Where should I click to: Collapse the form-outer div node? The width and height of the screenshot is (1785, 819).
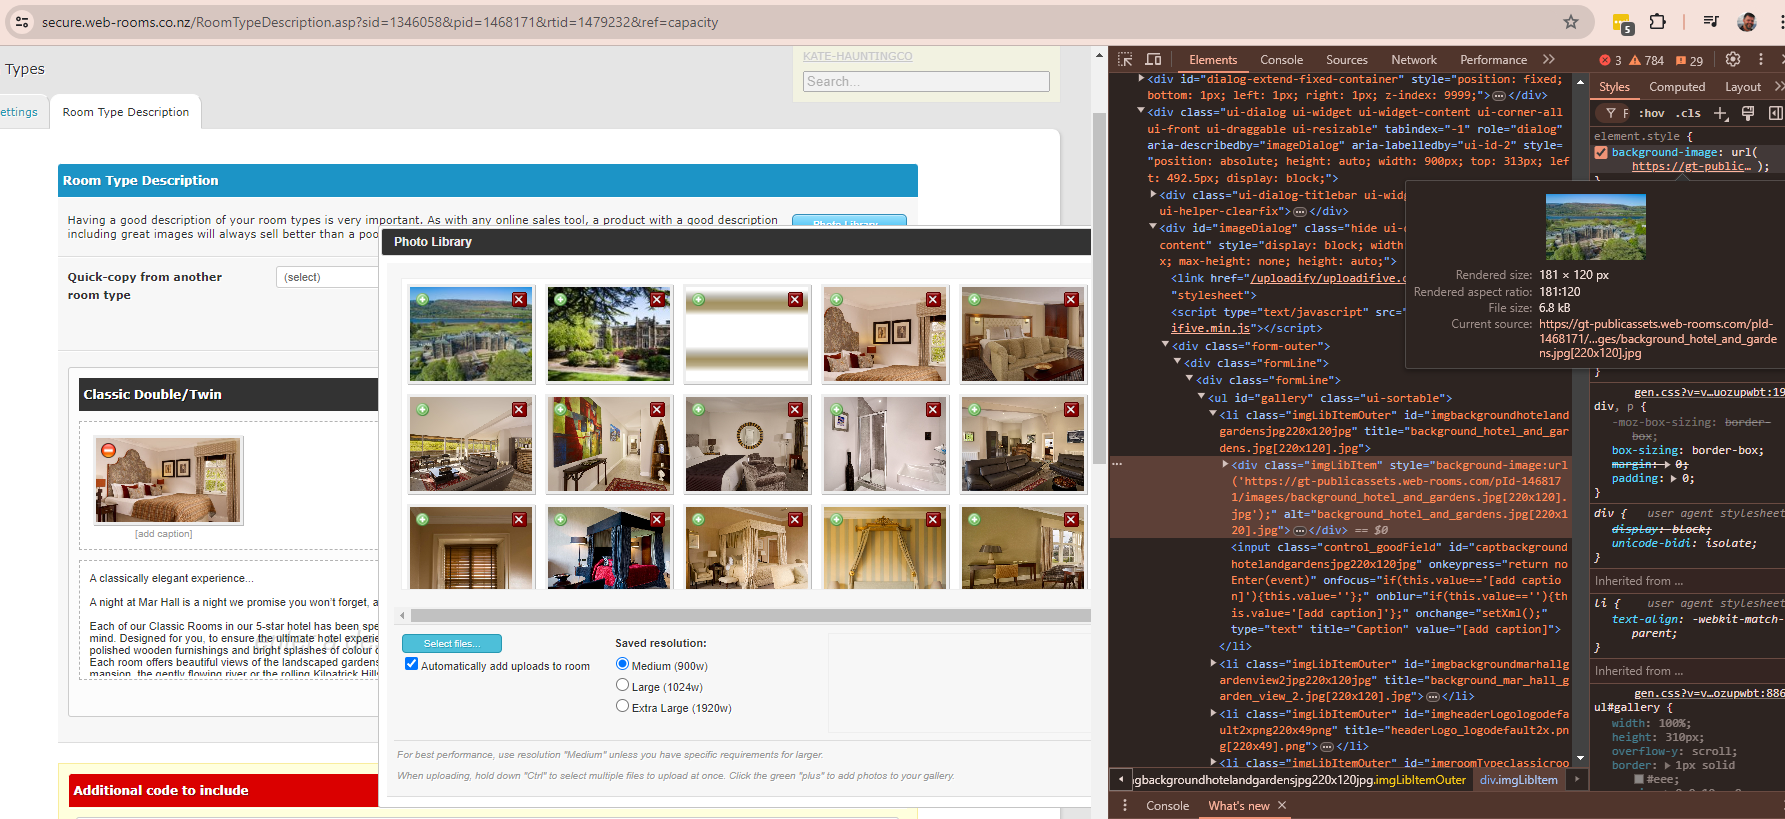click(1165, 344)
